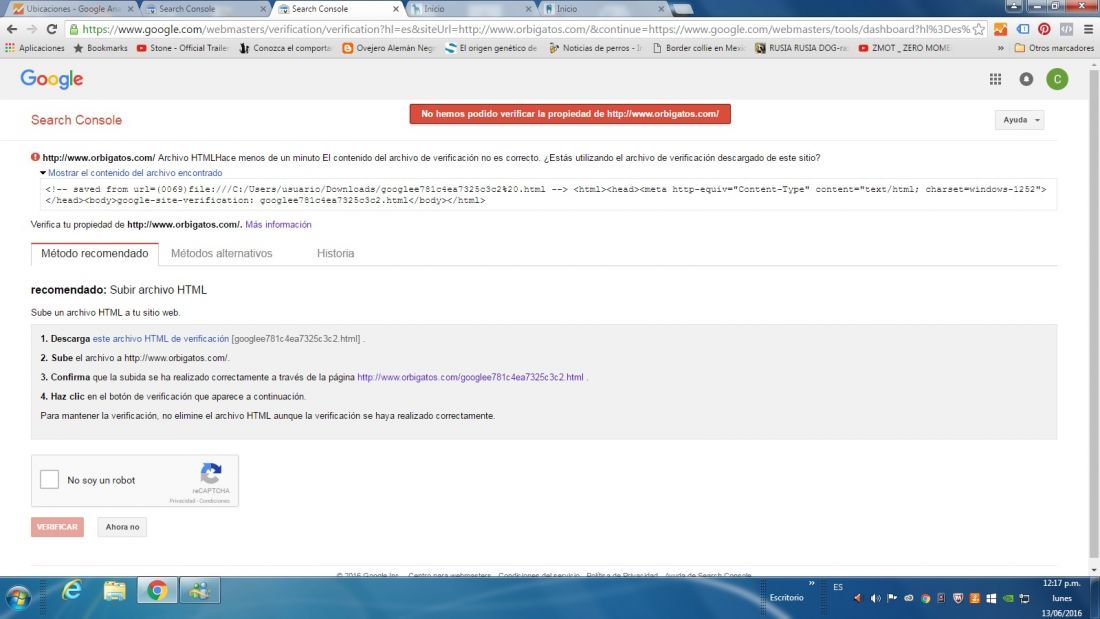This screenshot has width=1100, height=619.
Task: Open the Ayuda dropdown
Action: 1019,120
